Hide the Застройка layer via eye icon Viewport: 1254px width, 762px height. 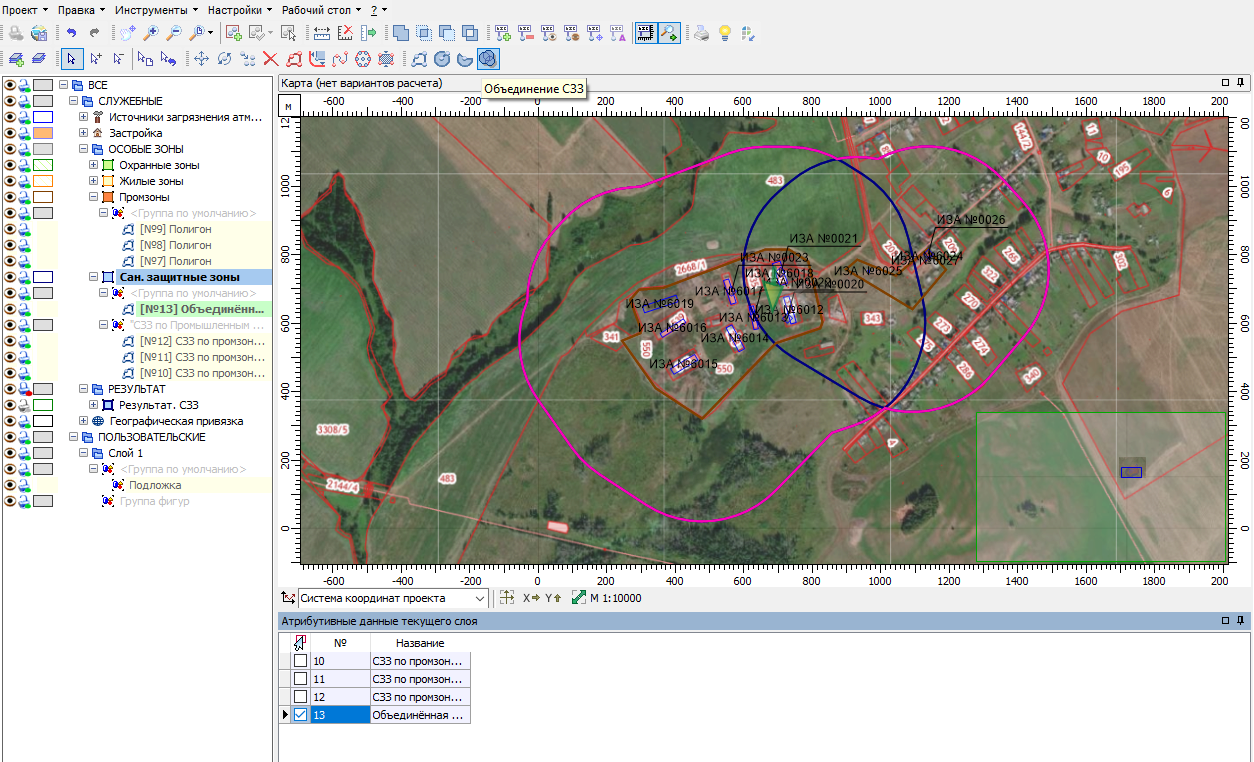[10, 133]
